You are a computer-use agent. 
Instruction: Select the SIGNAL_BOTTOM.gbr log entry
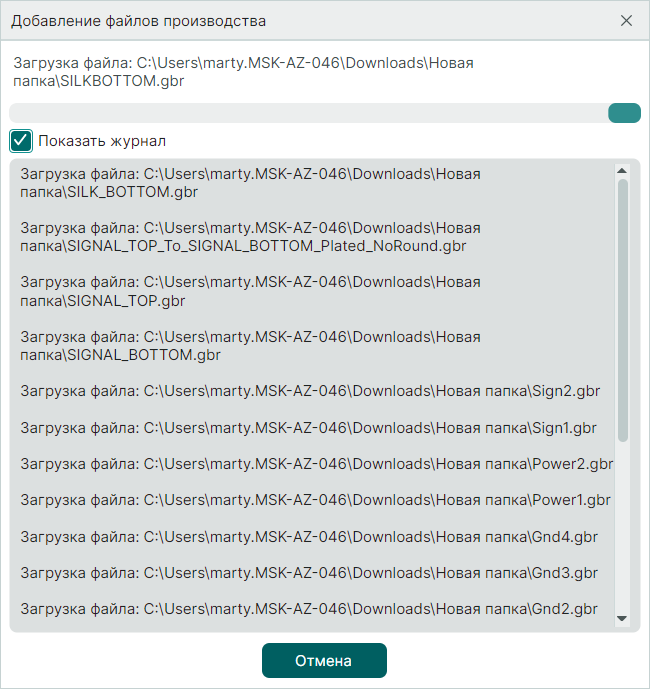(251, 346)
